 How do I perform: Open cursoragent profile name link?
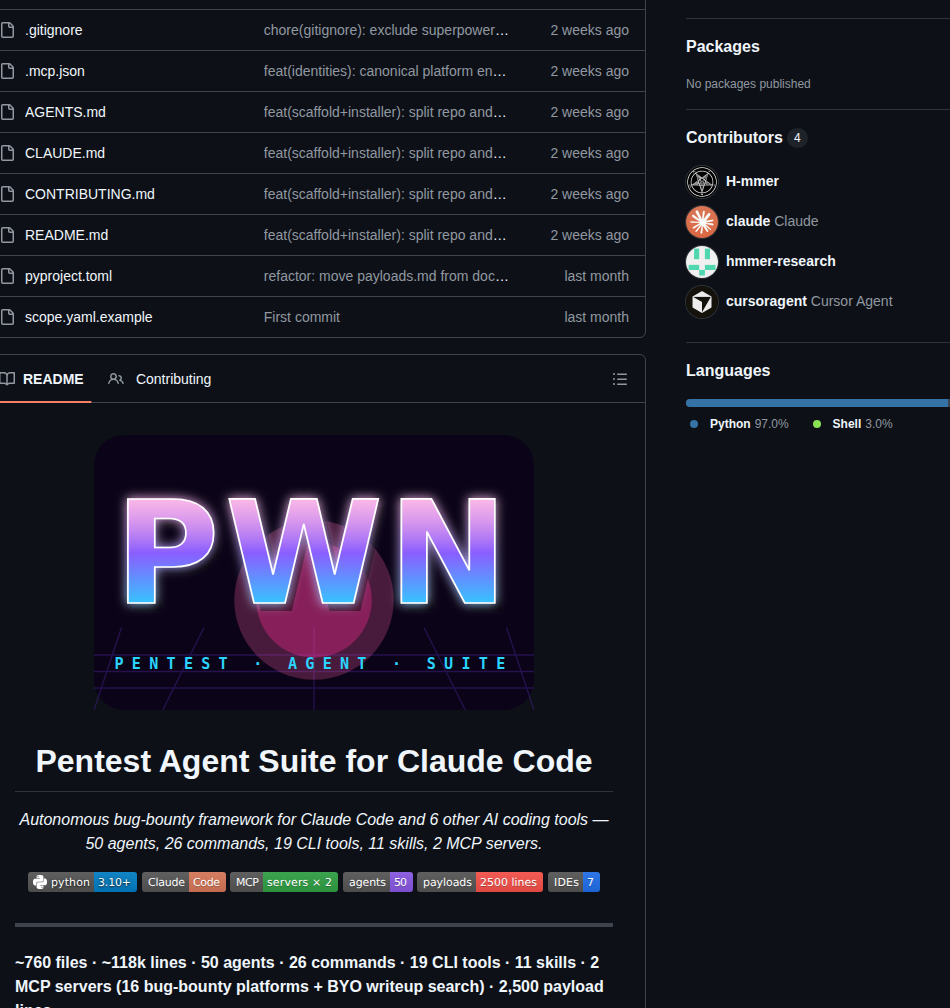coord(766,301)
